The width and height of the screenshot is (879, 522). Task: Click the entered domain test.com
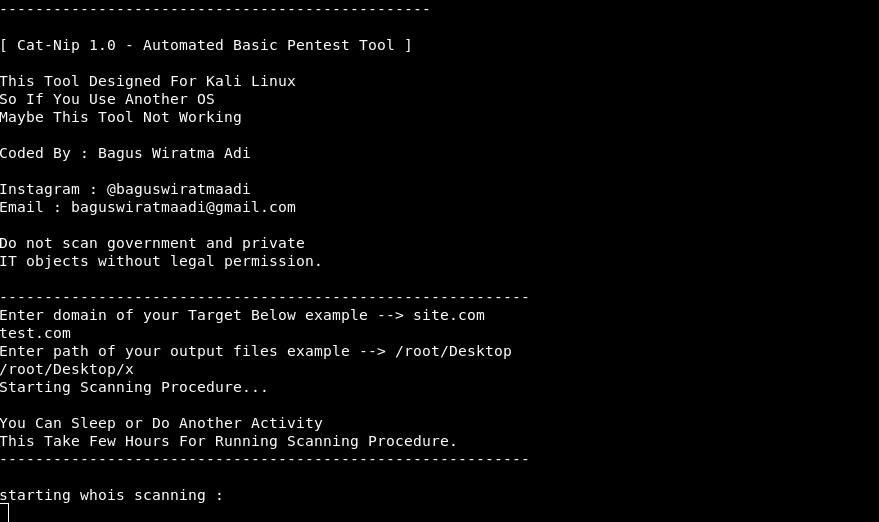coord(36,333)
